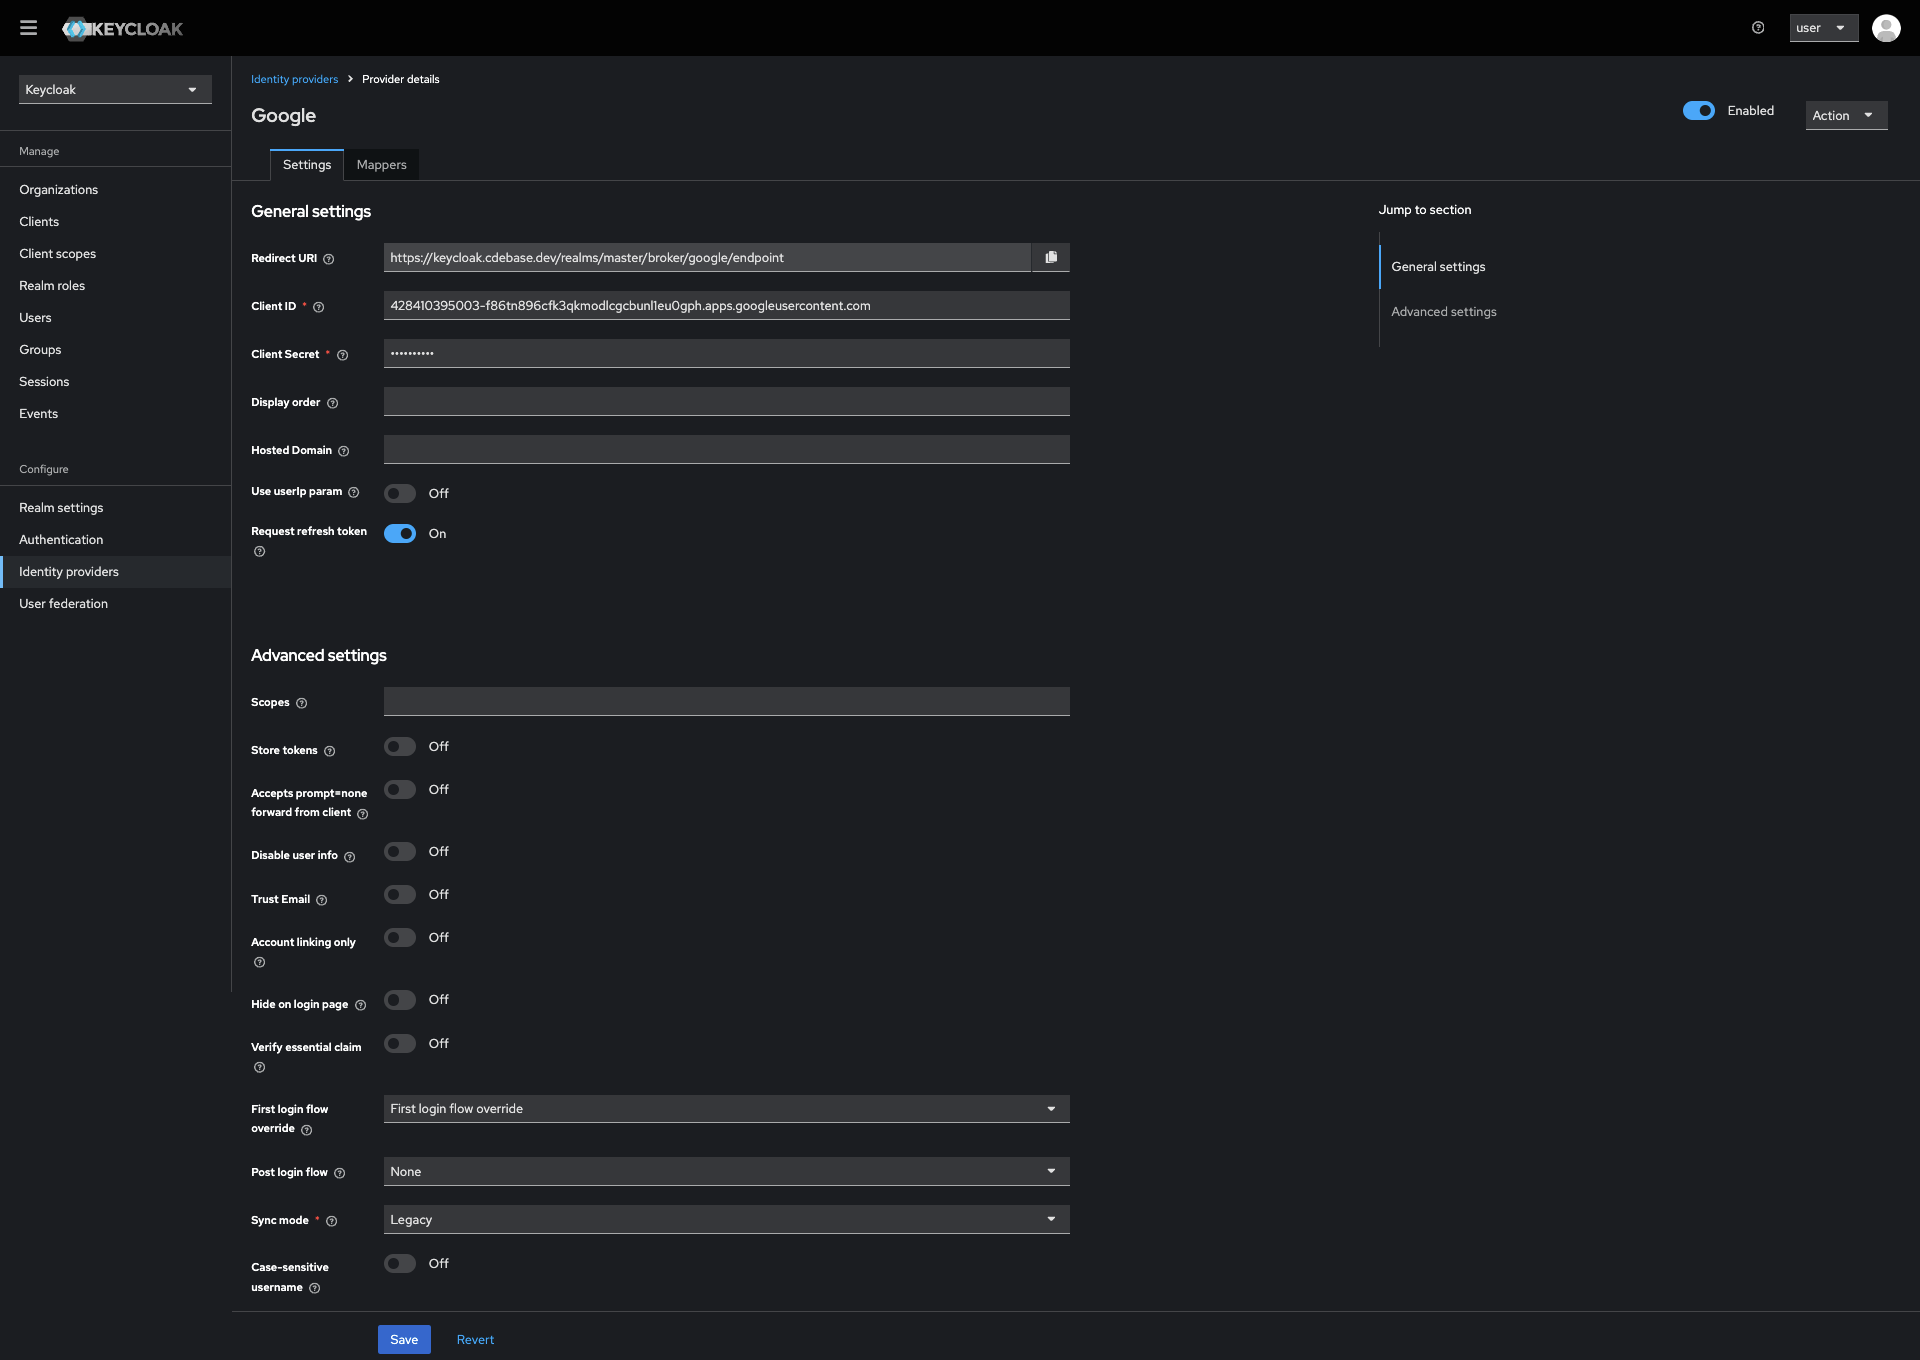
Task: Click into the Scopes field
Action: [726, 701]
